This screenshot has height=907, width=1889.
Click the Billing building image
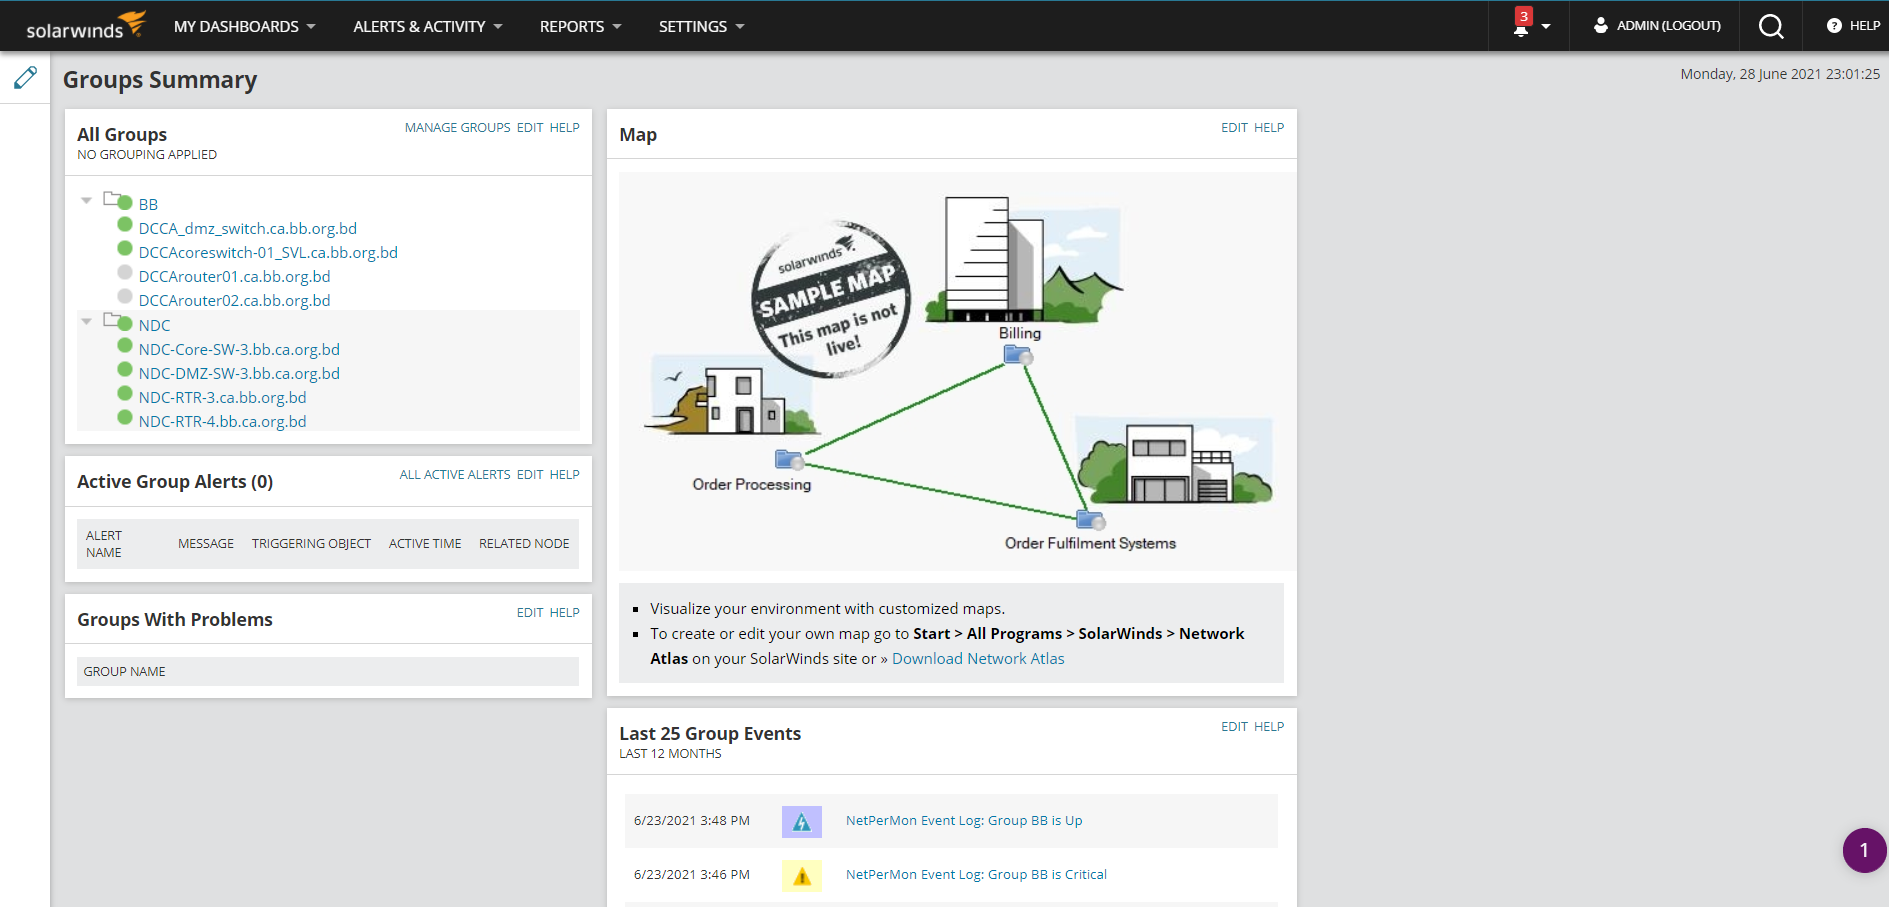coord(1025,260)
